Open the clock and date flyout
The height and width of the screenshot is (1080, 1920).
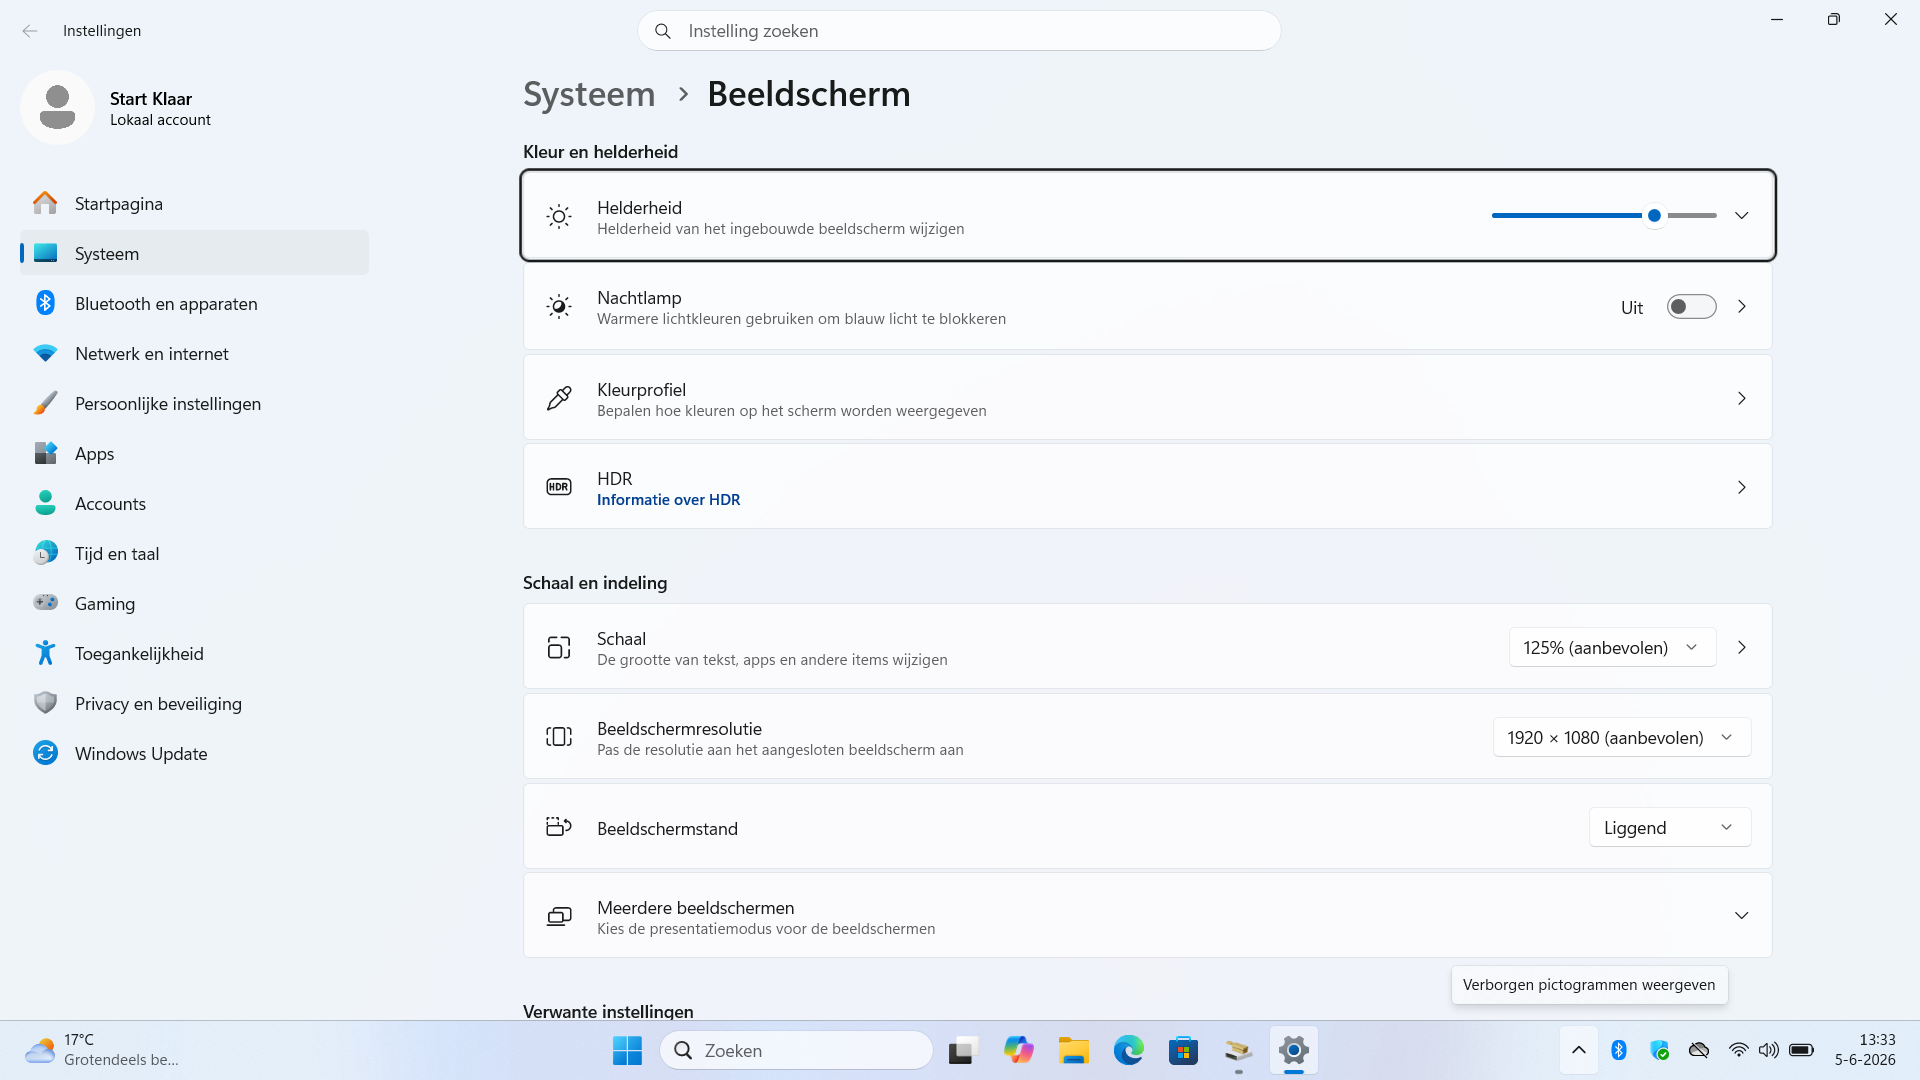[x=1865, y=1050]
